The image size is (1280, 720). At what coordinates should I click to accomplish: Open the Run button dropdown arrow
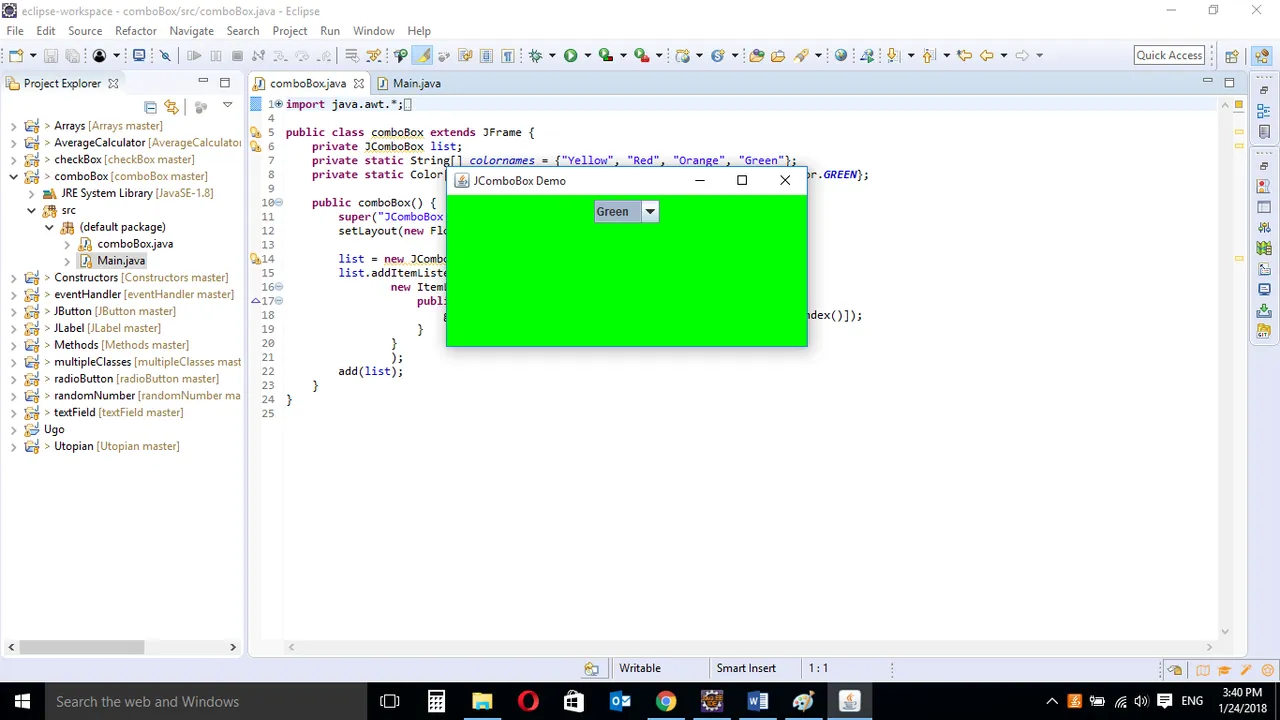(587, 56)
